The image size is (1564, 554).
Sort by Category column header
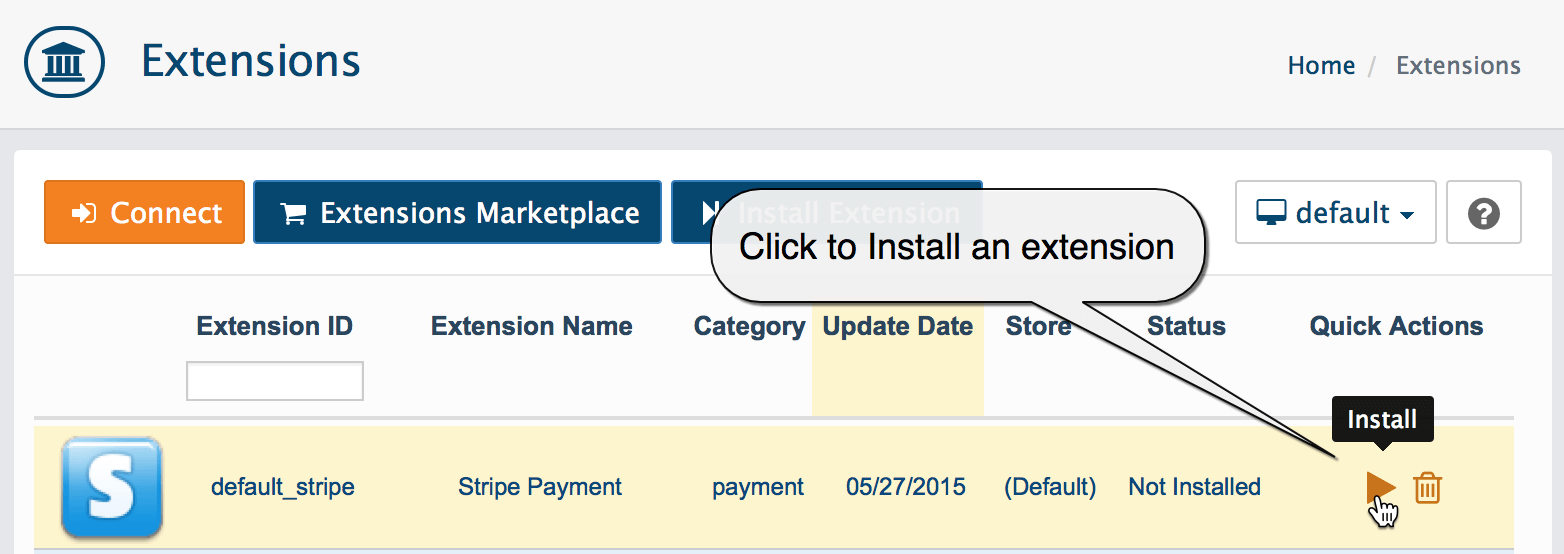(x=750, y=326)
